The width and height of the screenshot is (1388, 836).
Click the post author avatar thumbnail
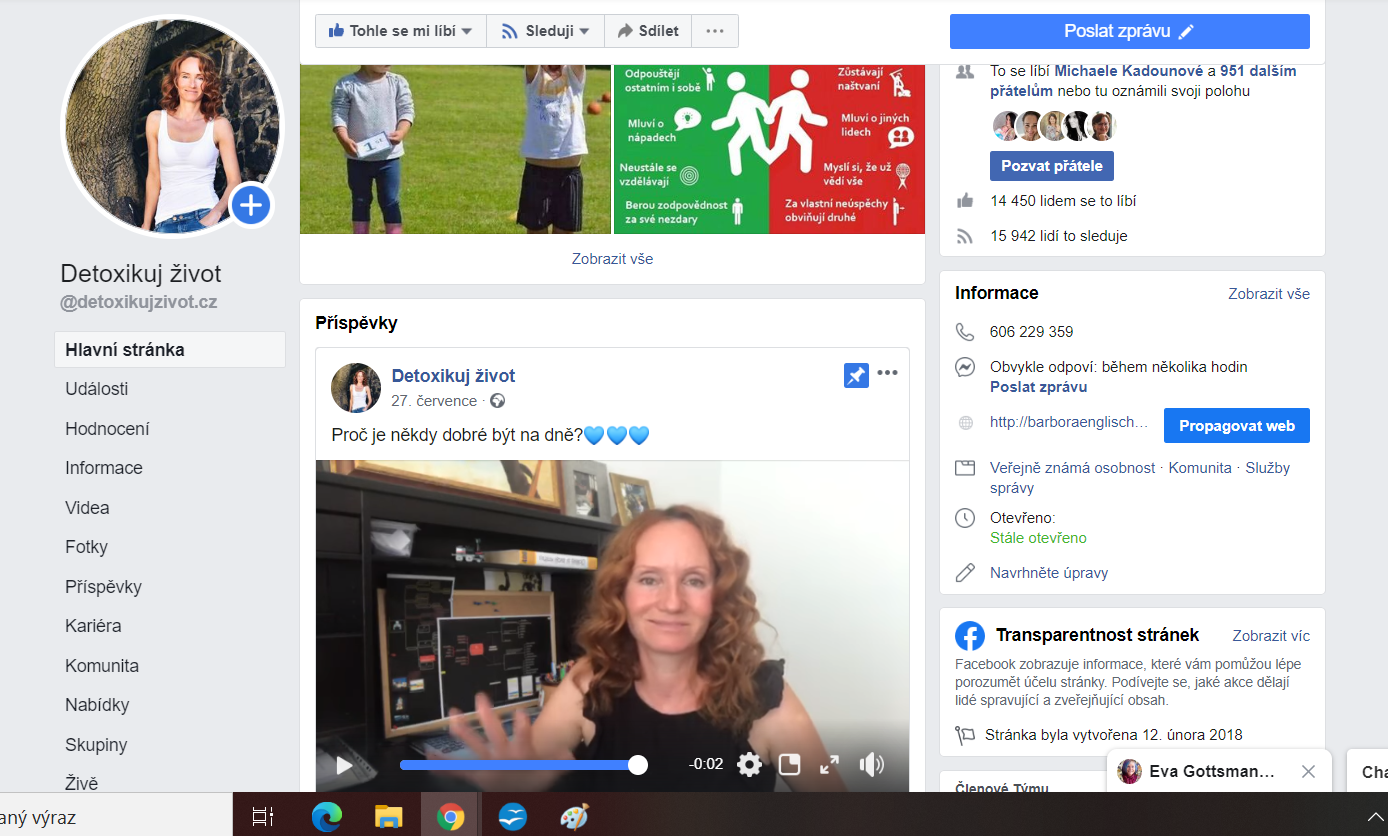point(356,388)
